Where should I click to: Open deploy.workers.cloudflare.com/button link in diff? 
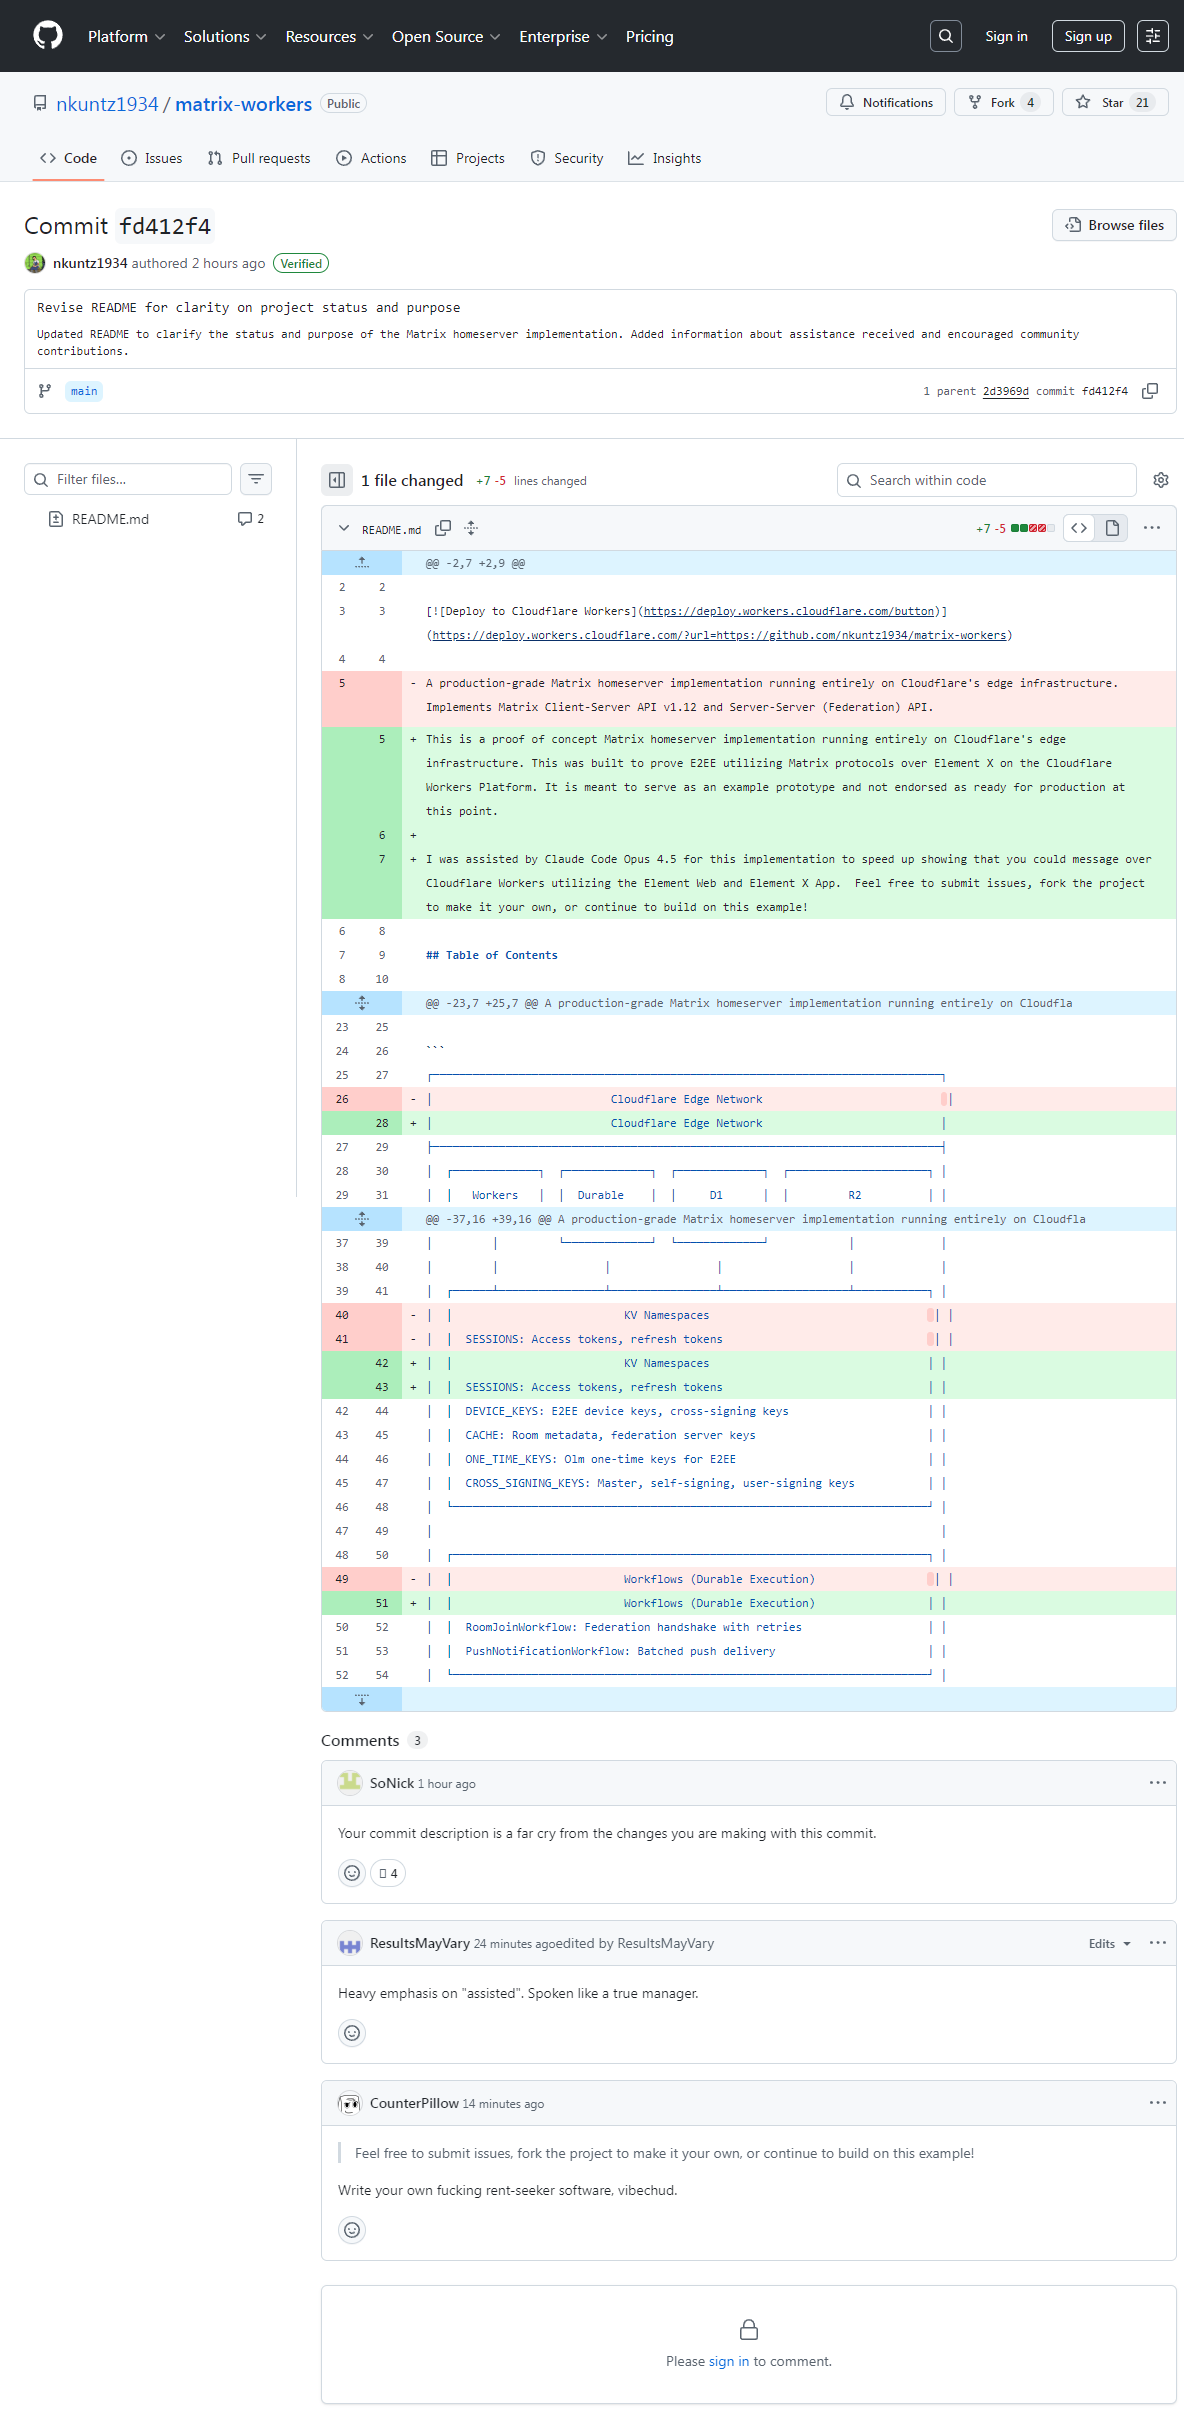(x=789, y=611)
